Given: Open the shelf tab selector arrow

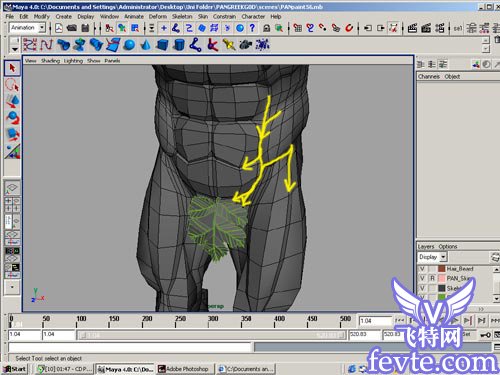Looking at the screenshot, I should (x=15, y=49).
